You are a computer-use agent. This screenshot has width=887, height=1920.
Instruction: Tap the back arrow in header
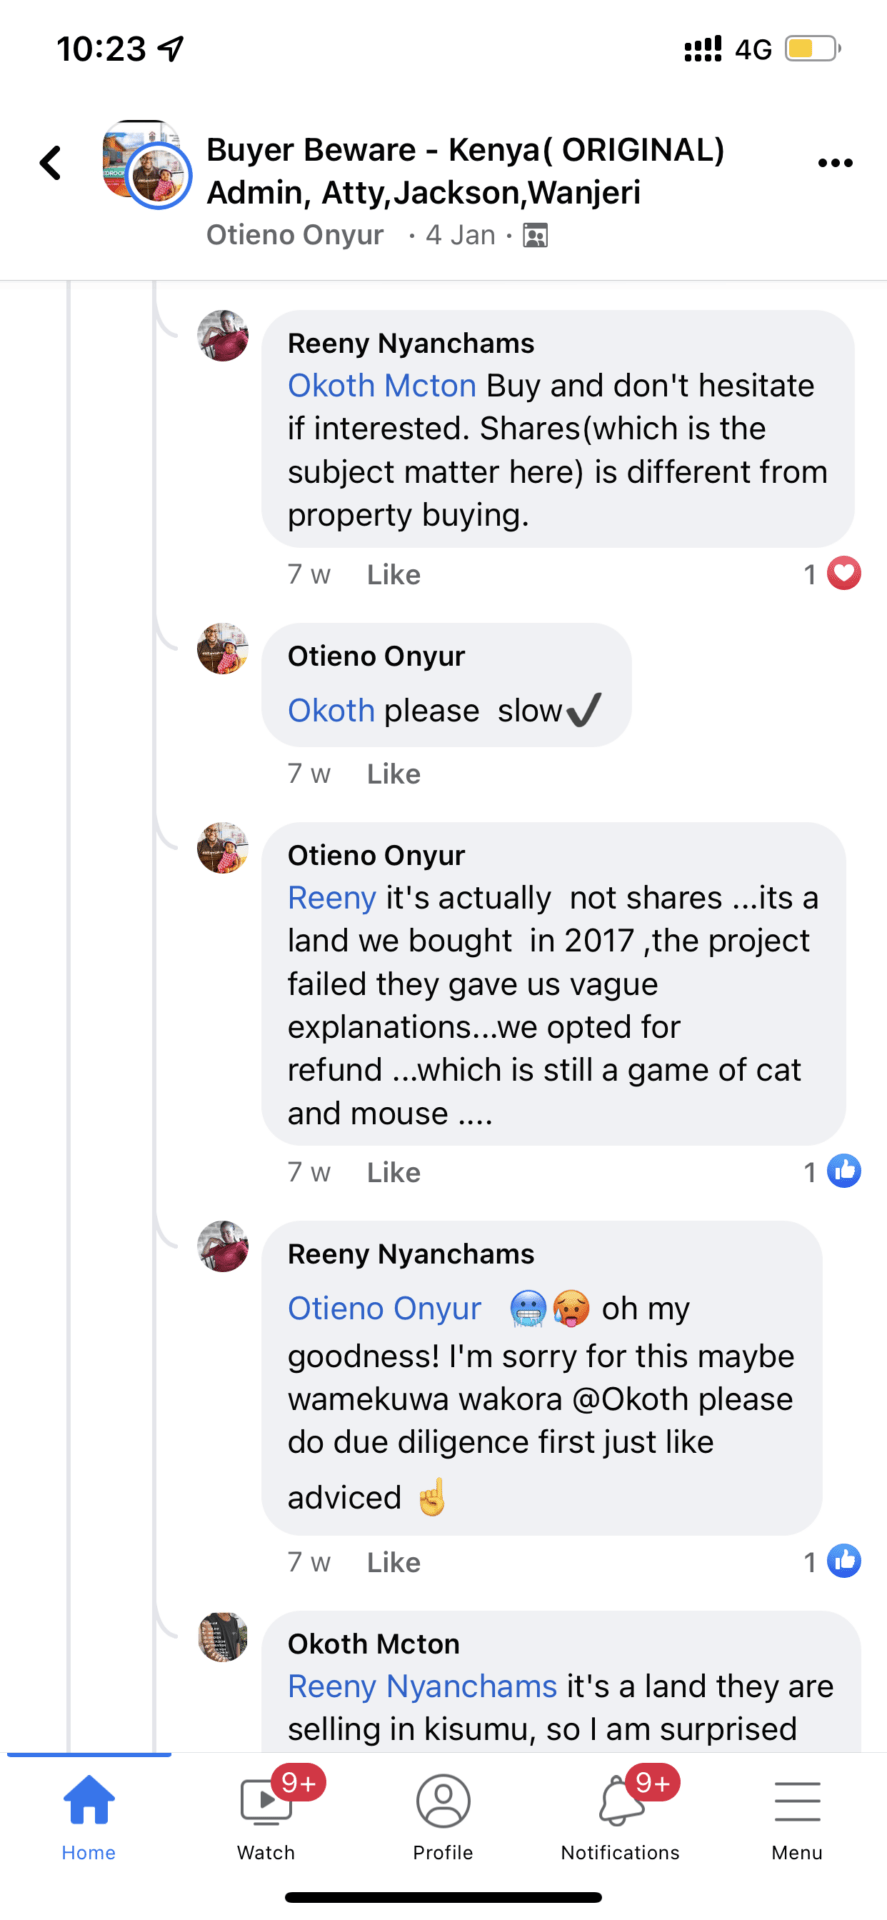click(x=51, y=163)
